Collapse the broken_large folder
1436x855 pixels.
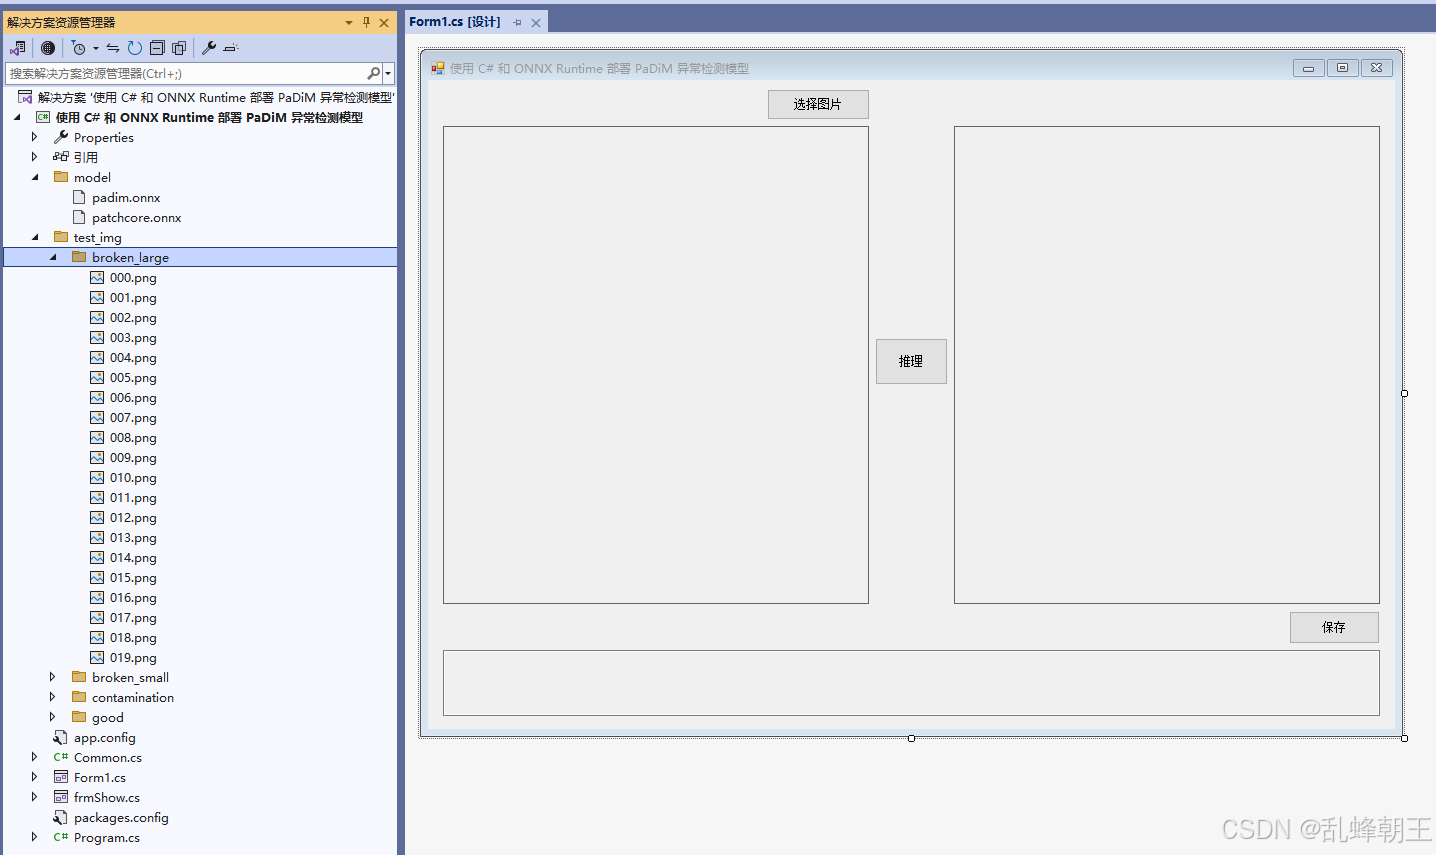[x=53, y=257]
